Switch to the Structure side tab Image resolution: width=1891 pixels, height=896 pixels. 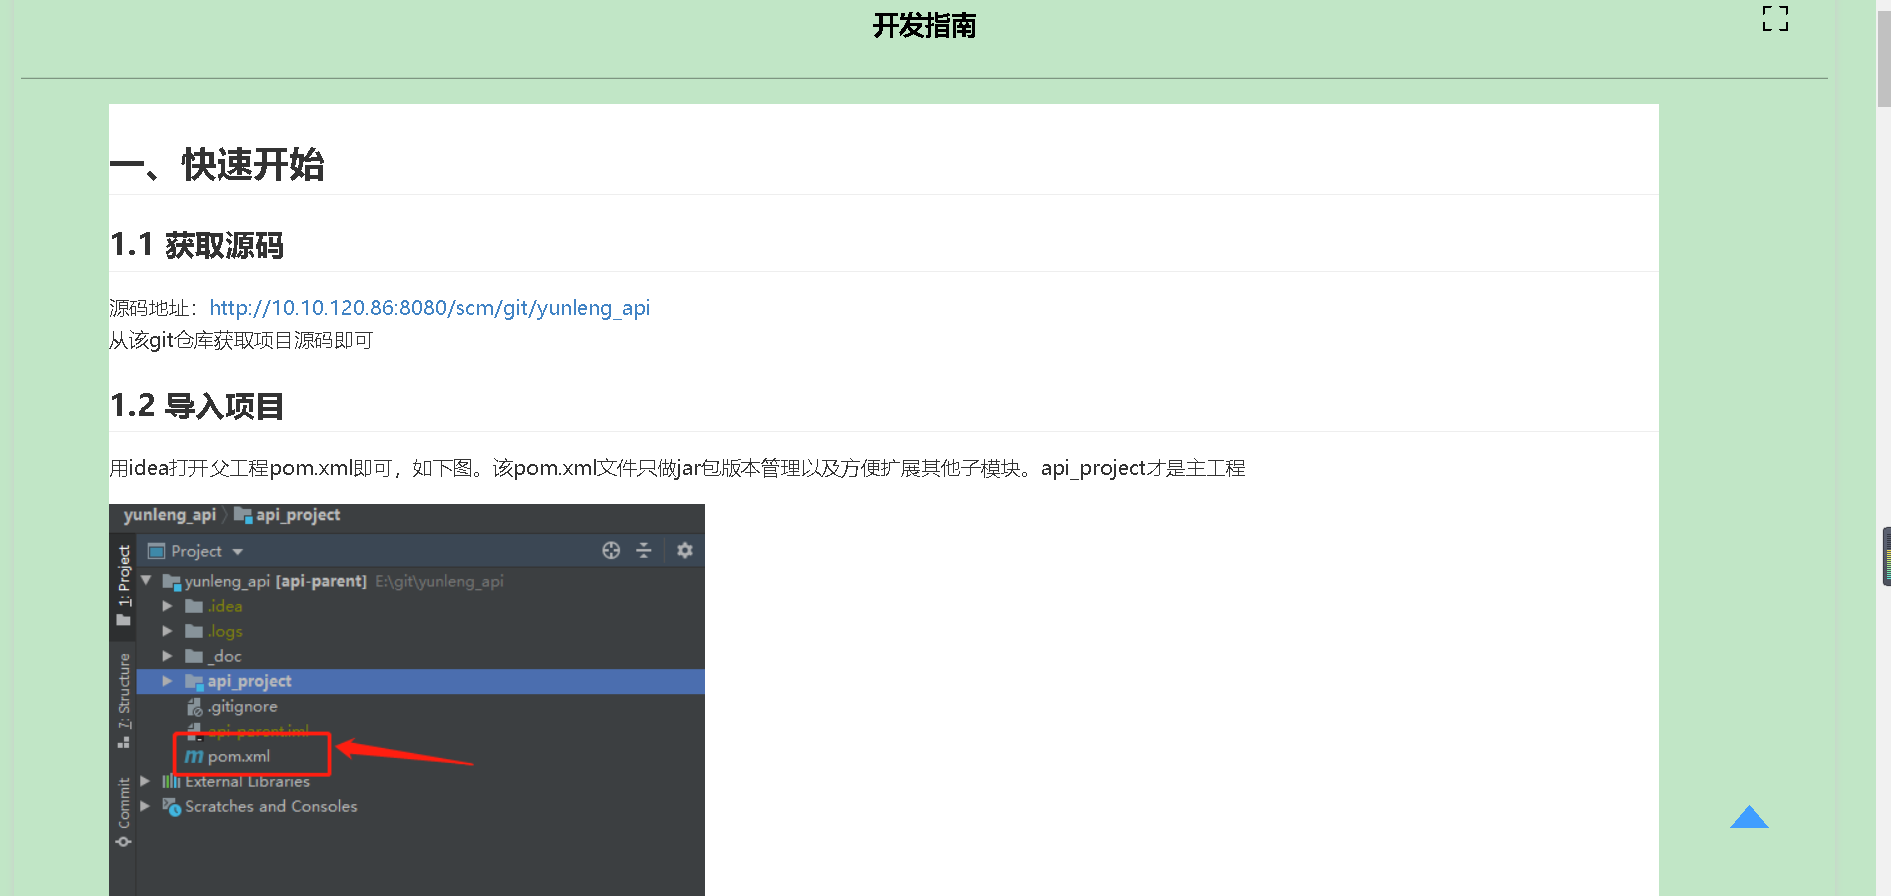pos(124,700)
